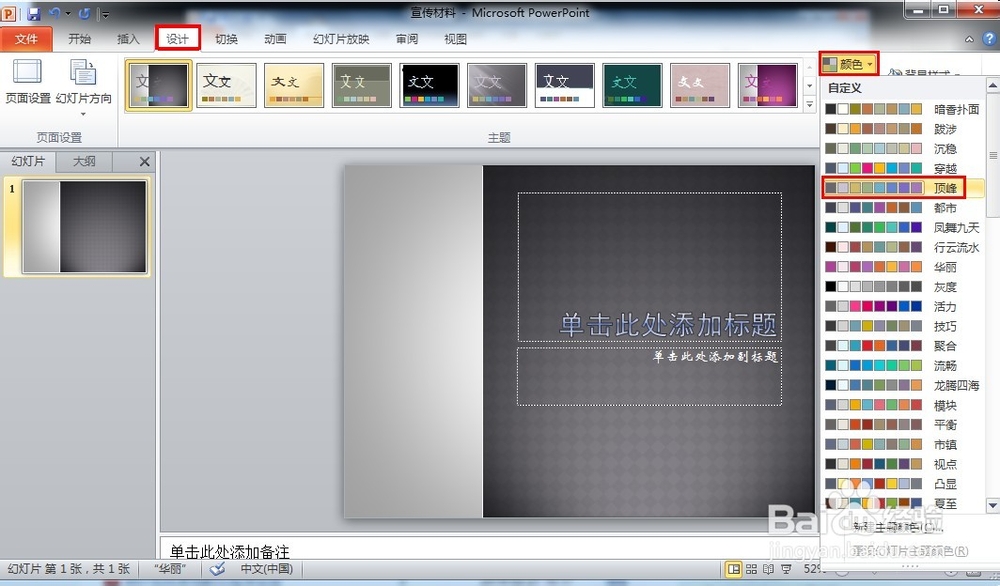Toggle Normal view button in status bar
The width and height of the screenshot is (1000, 586).
point(735,569)
